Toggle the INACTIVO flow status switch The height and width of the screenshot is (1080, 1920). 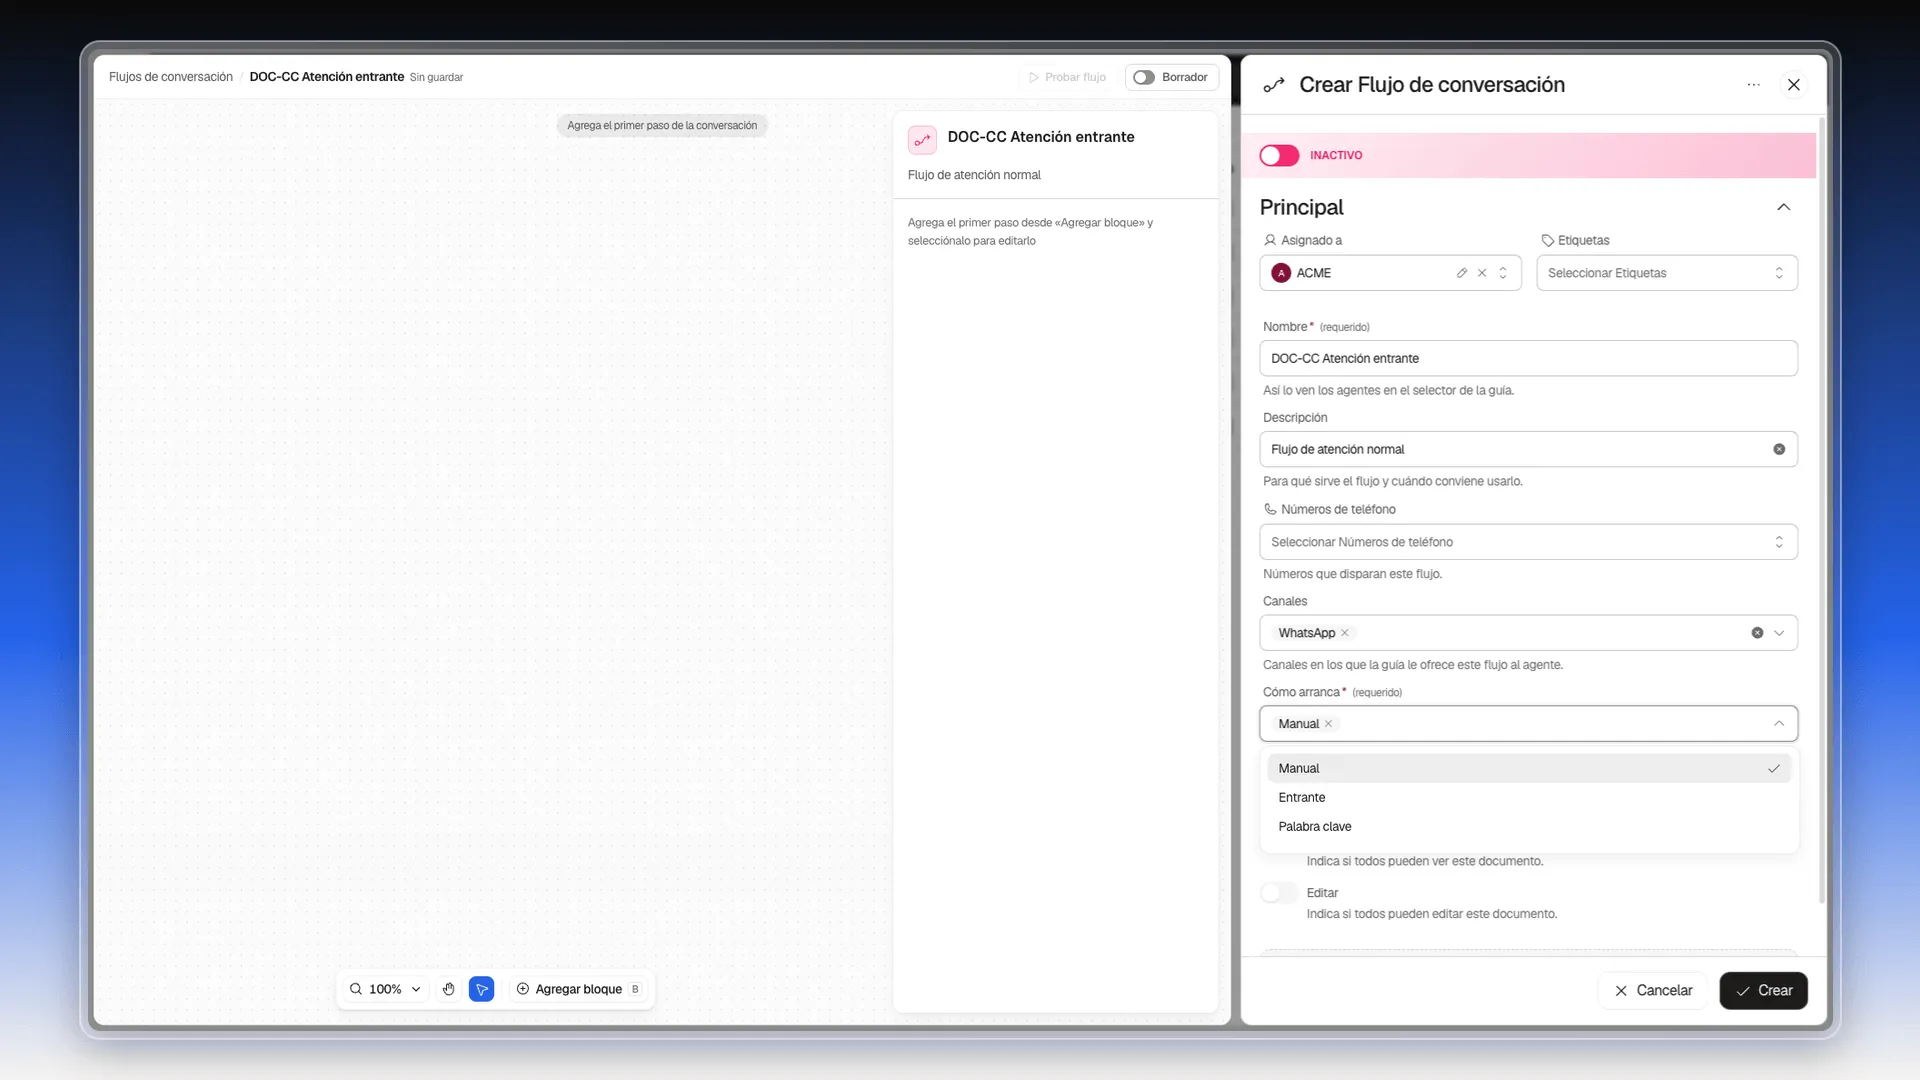pos(1279,155)
